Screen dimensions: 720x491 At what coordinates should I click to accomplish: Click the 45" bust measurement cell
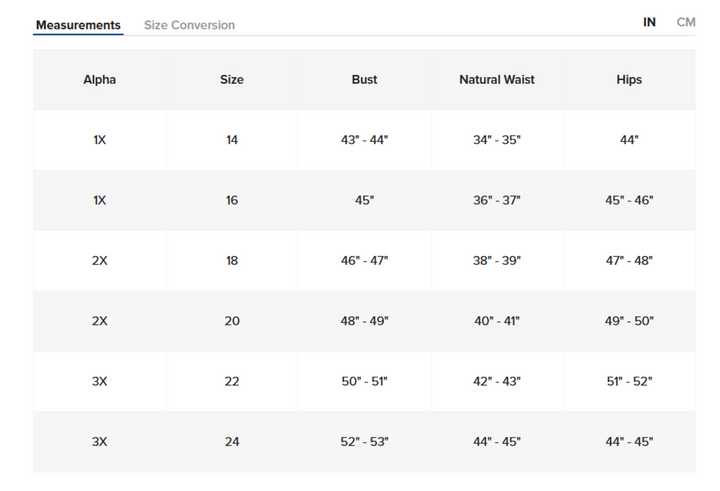364,200
